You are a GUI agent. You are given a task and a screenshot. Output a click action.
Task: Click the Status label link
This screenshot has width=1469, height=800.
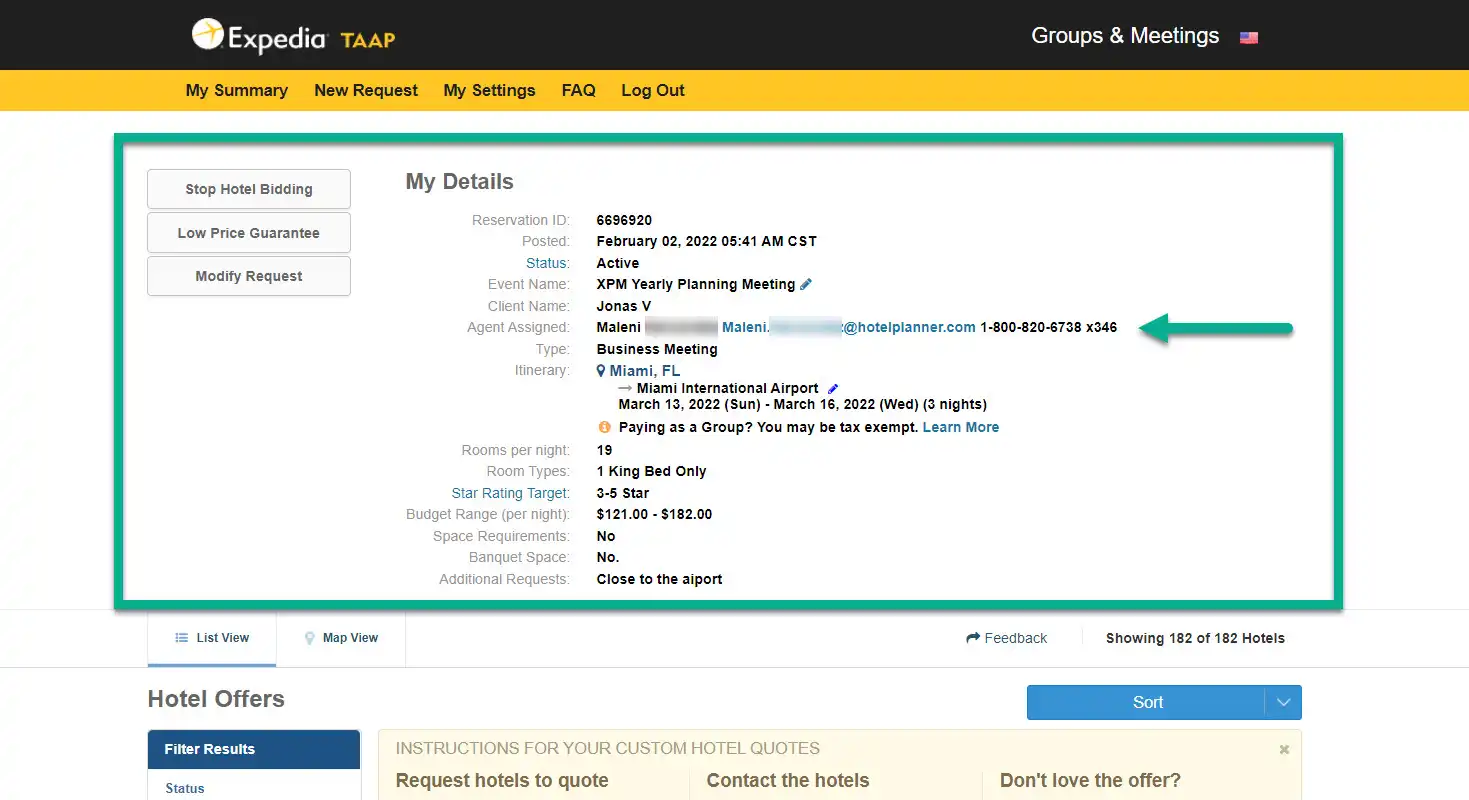(548, 263)
